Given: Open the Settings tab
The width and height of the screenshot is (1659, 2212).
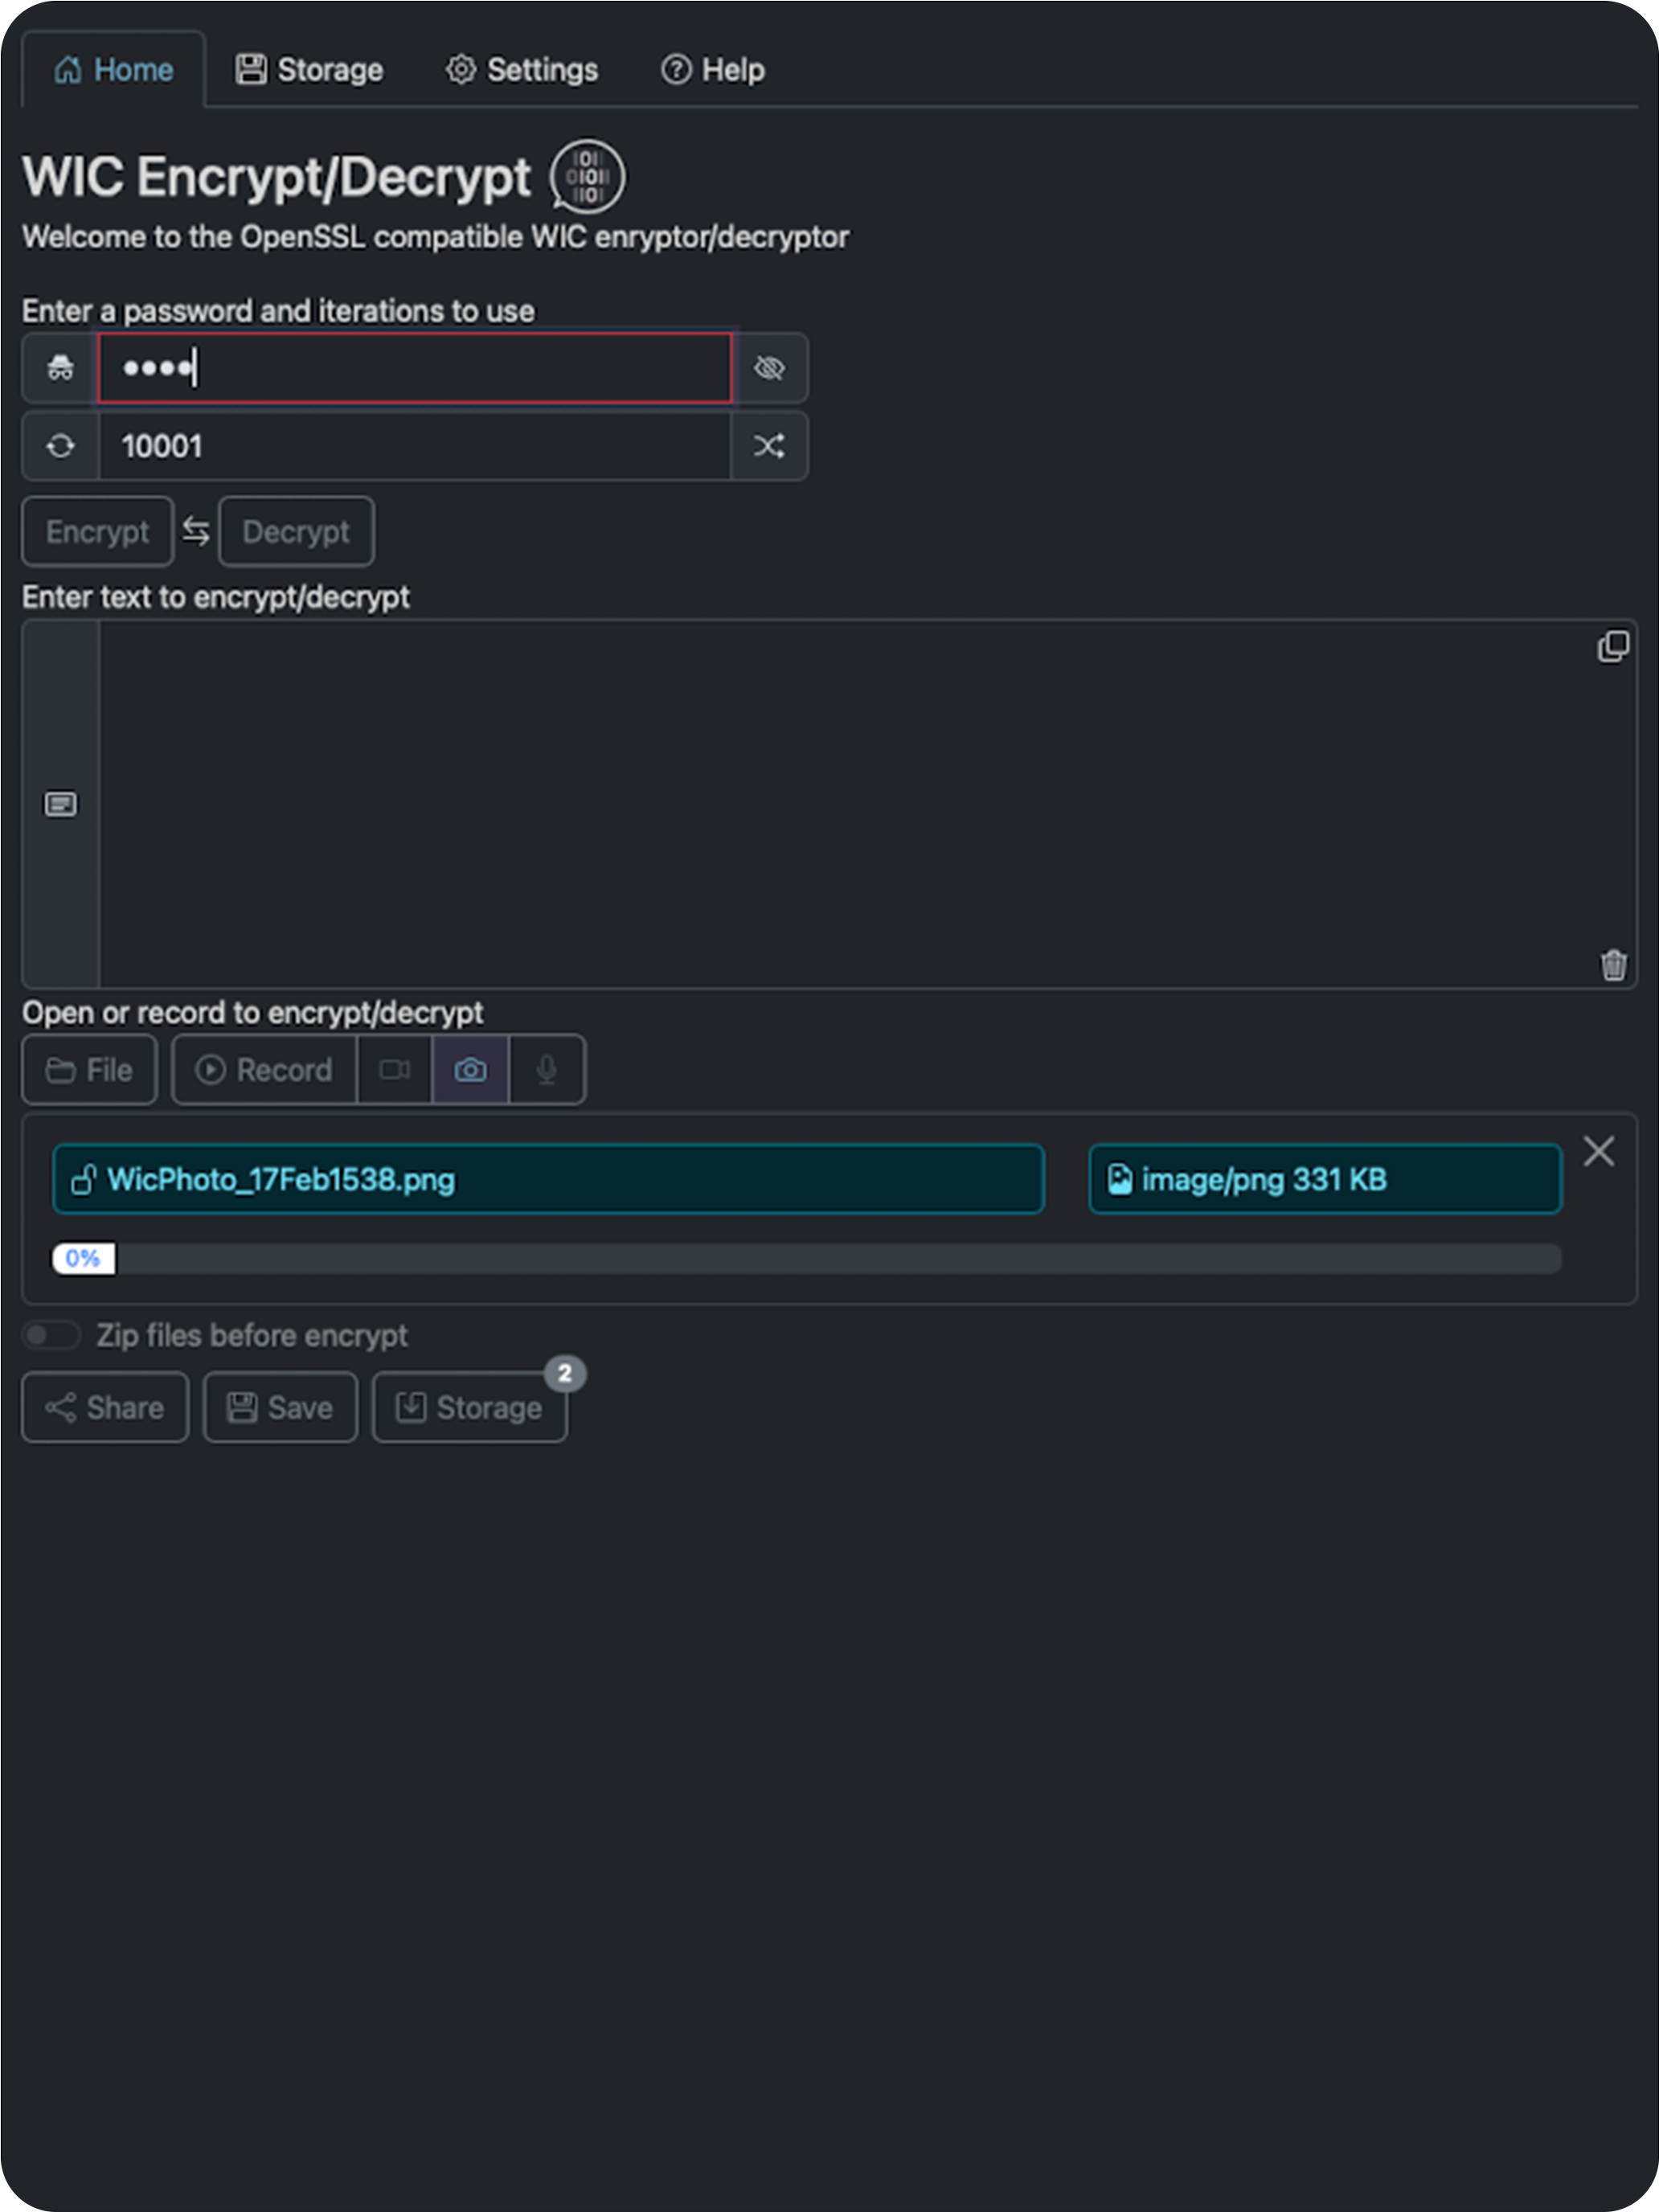Looking at the screenshot, I should [521, 70].
